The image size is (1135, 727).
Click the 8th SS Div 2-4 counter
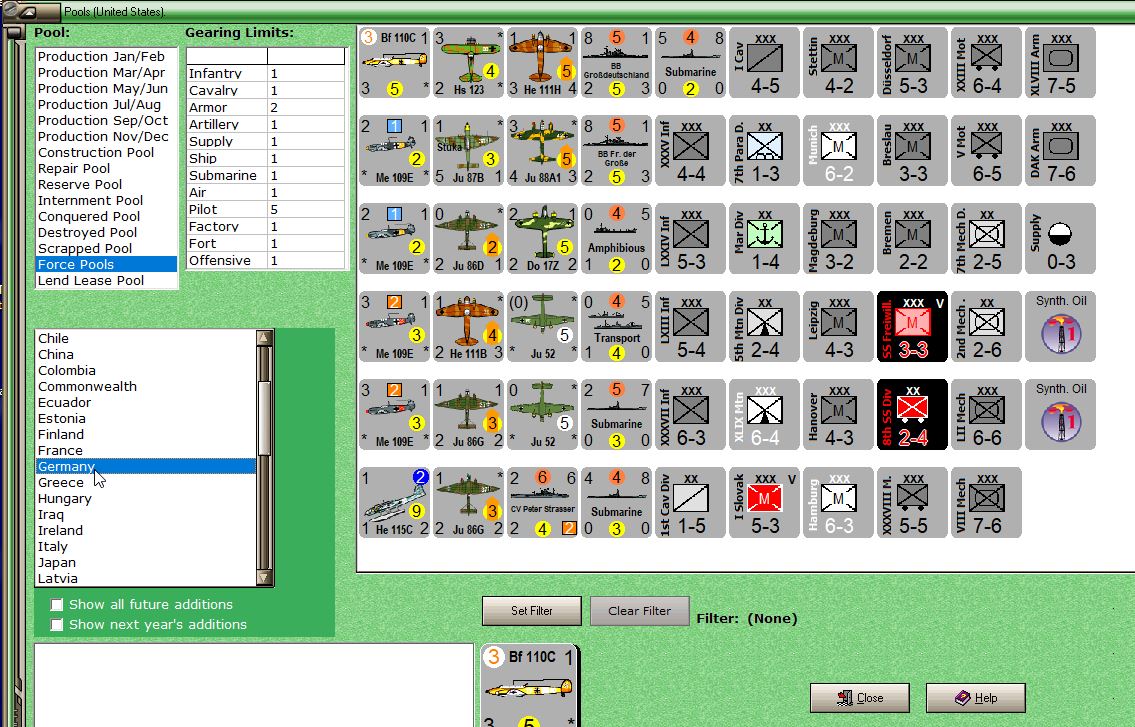tap(911, 415)
